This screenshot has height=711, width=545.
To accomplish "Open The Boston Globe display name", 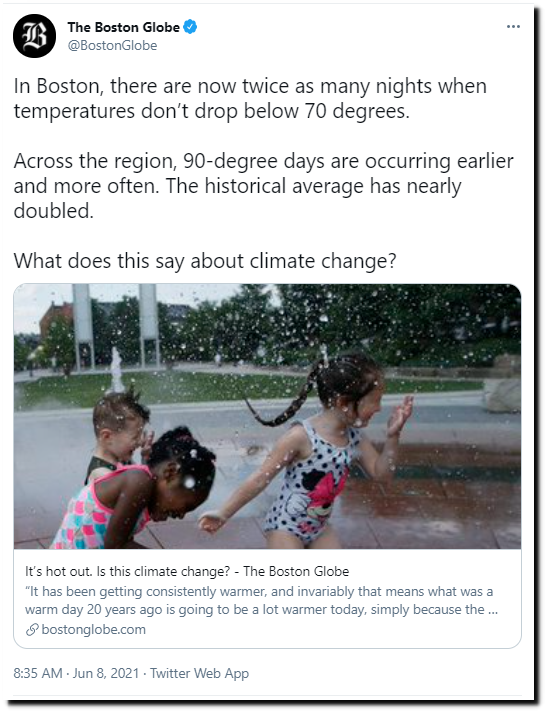I will pos(123,27).
